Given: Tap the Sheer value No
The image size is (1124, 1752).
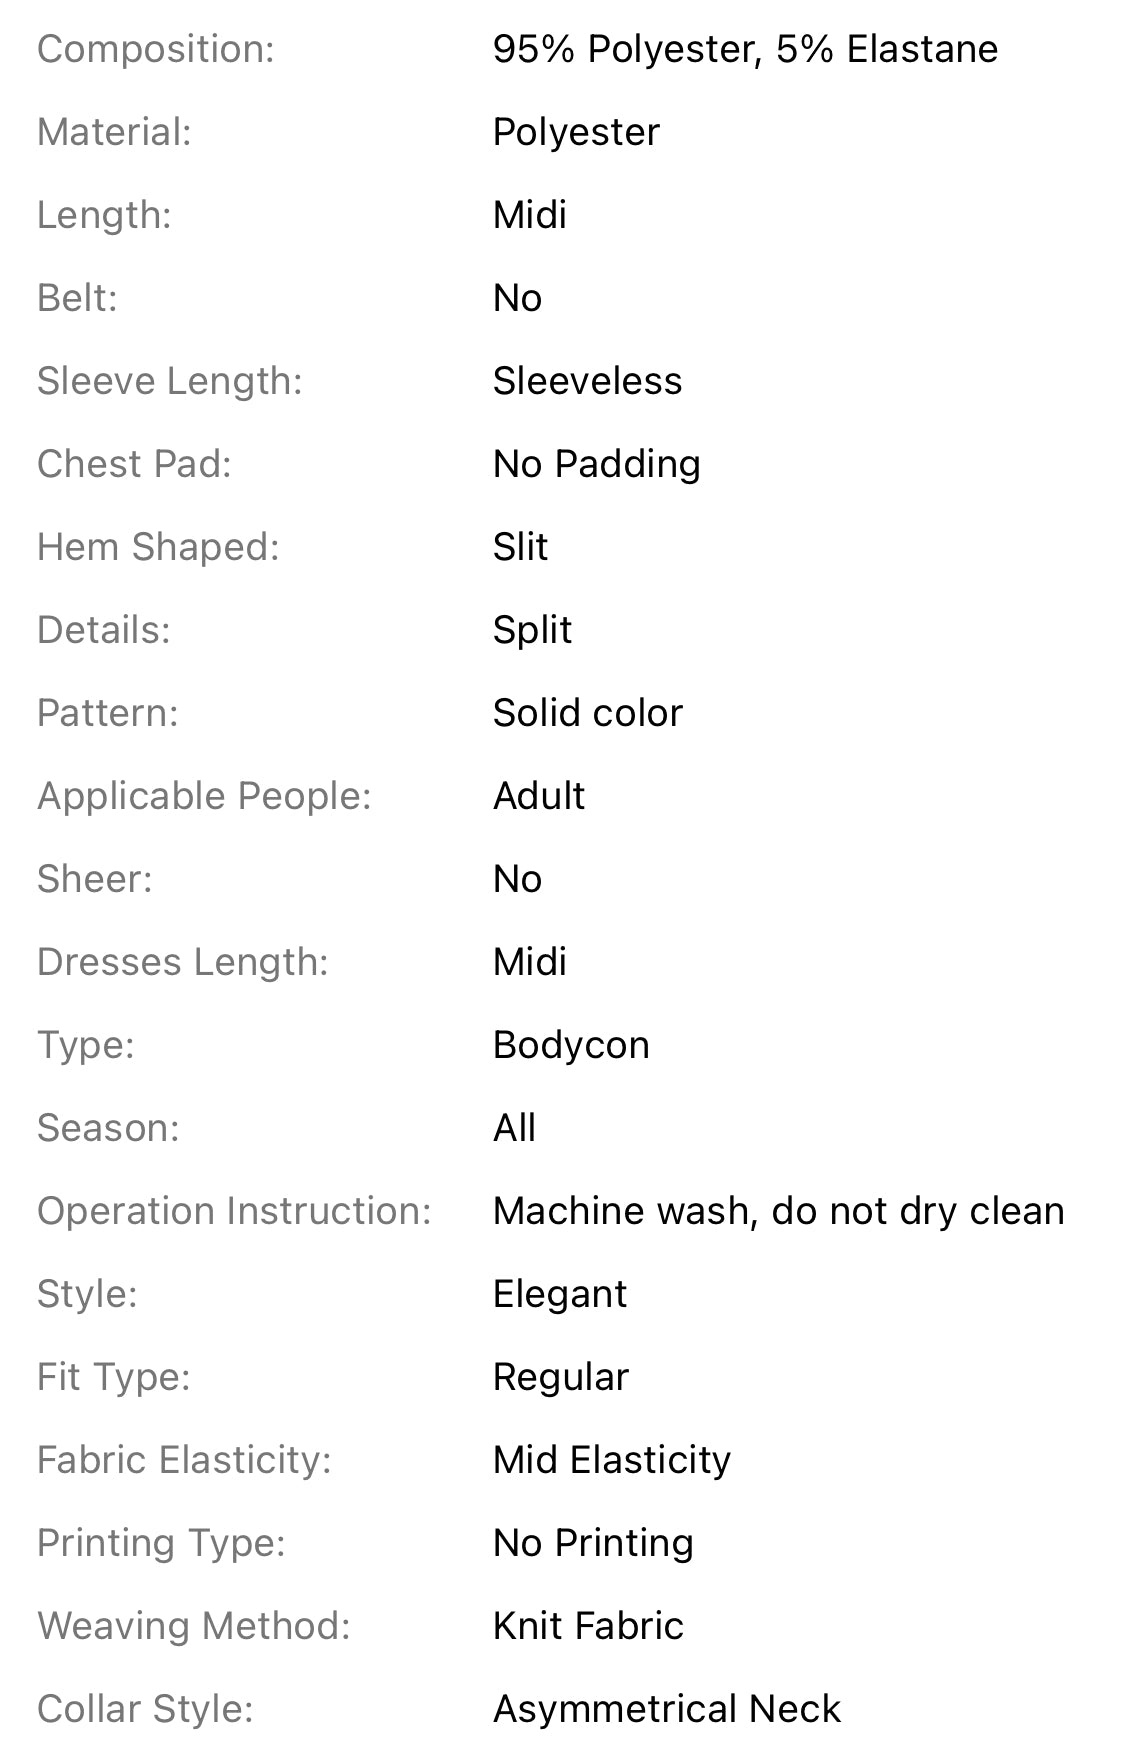Looking at the screenshot, I should point(517,879).
